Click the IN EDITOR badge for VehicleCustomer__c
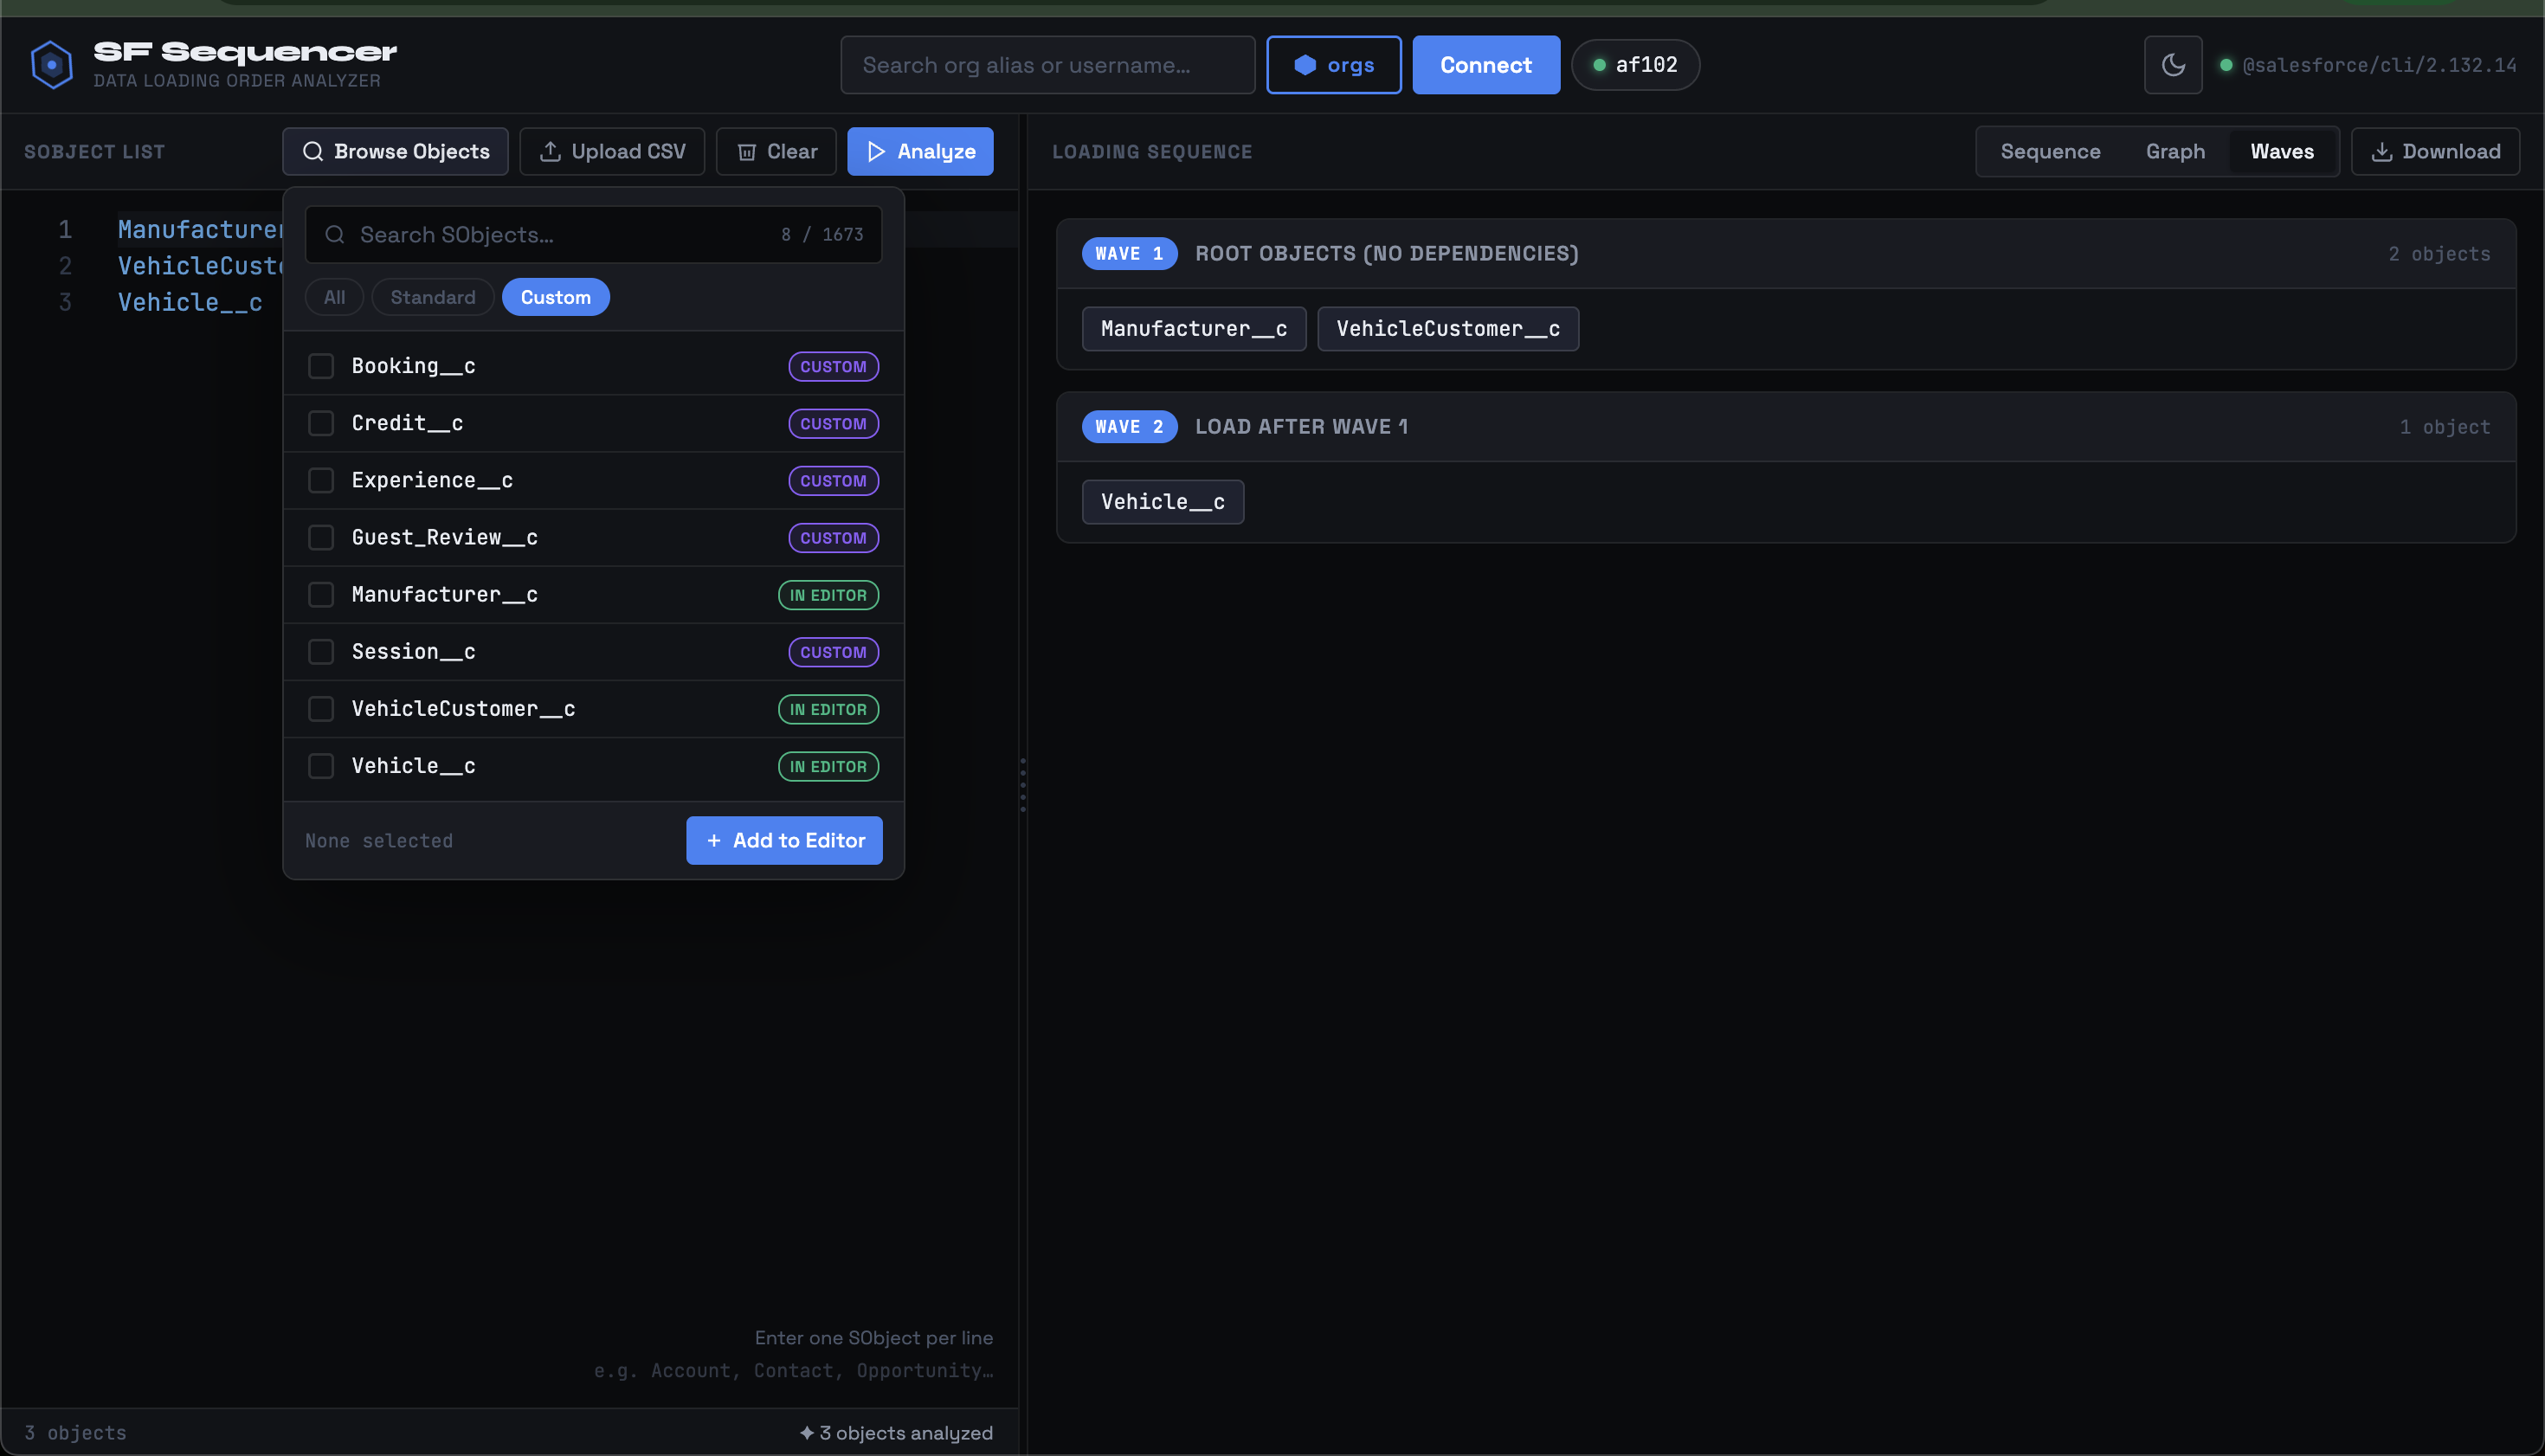Viewport: 2545px width, 1456px height. [829, 709]
